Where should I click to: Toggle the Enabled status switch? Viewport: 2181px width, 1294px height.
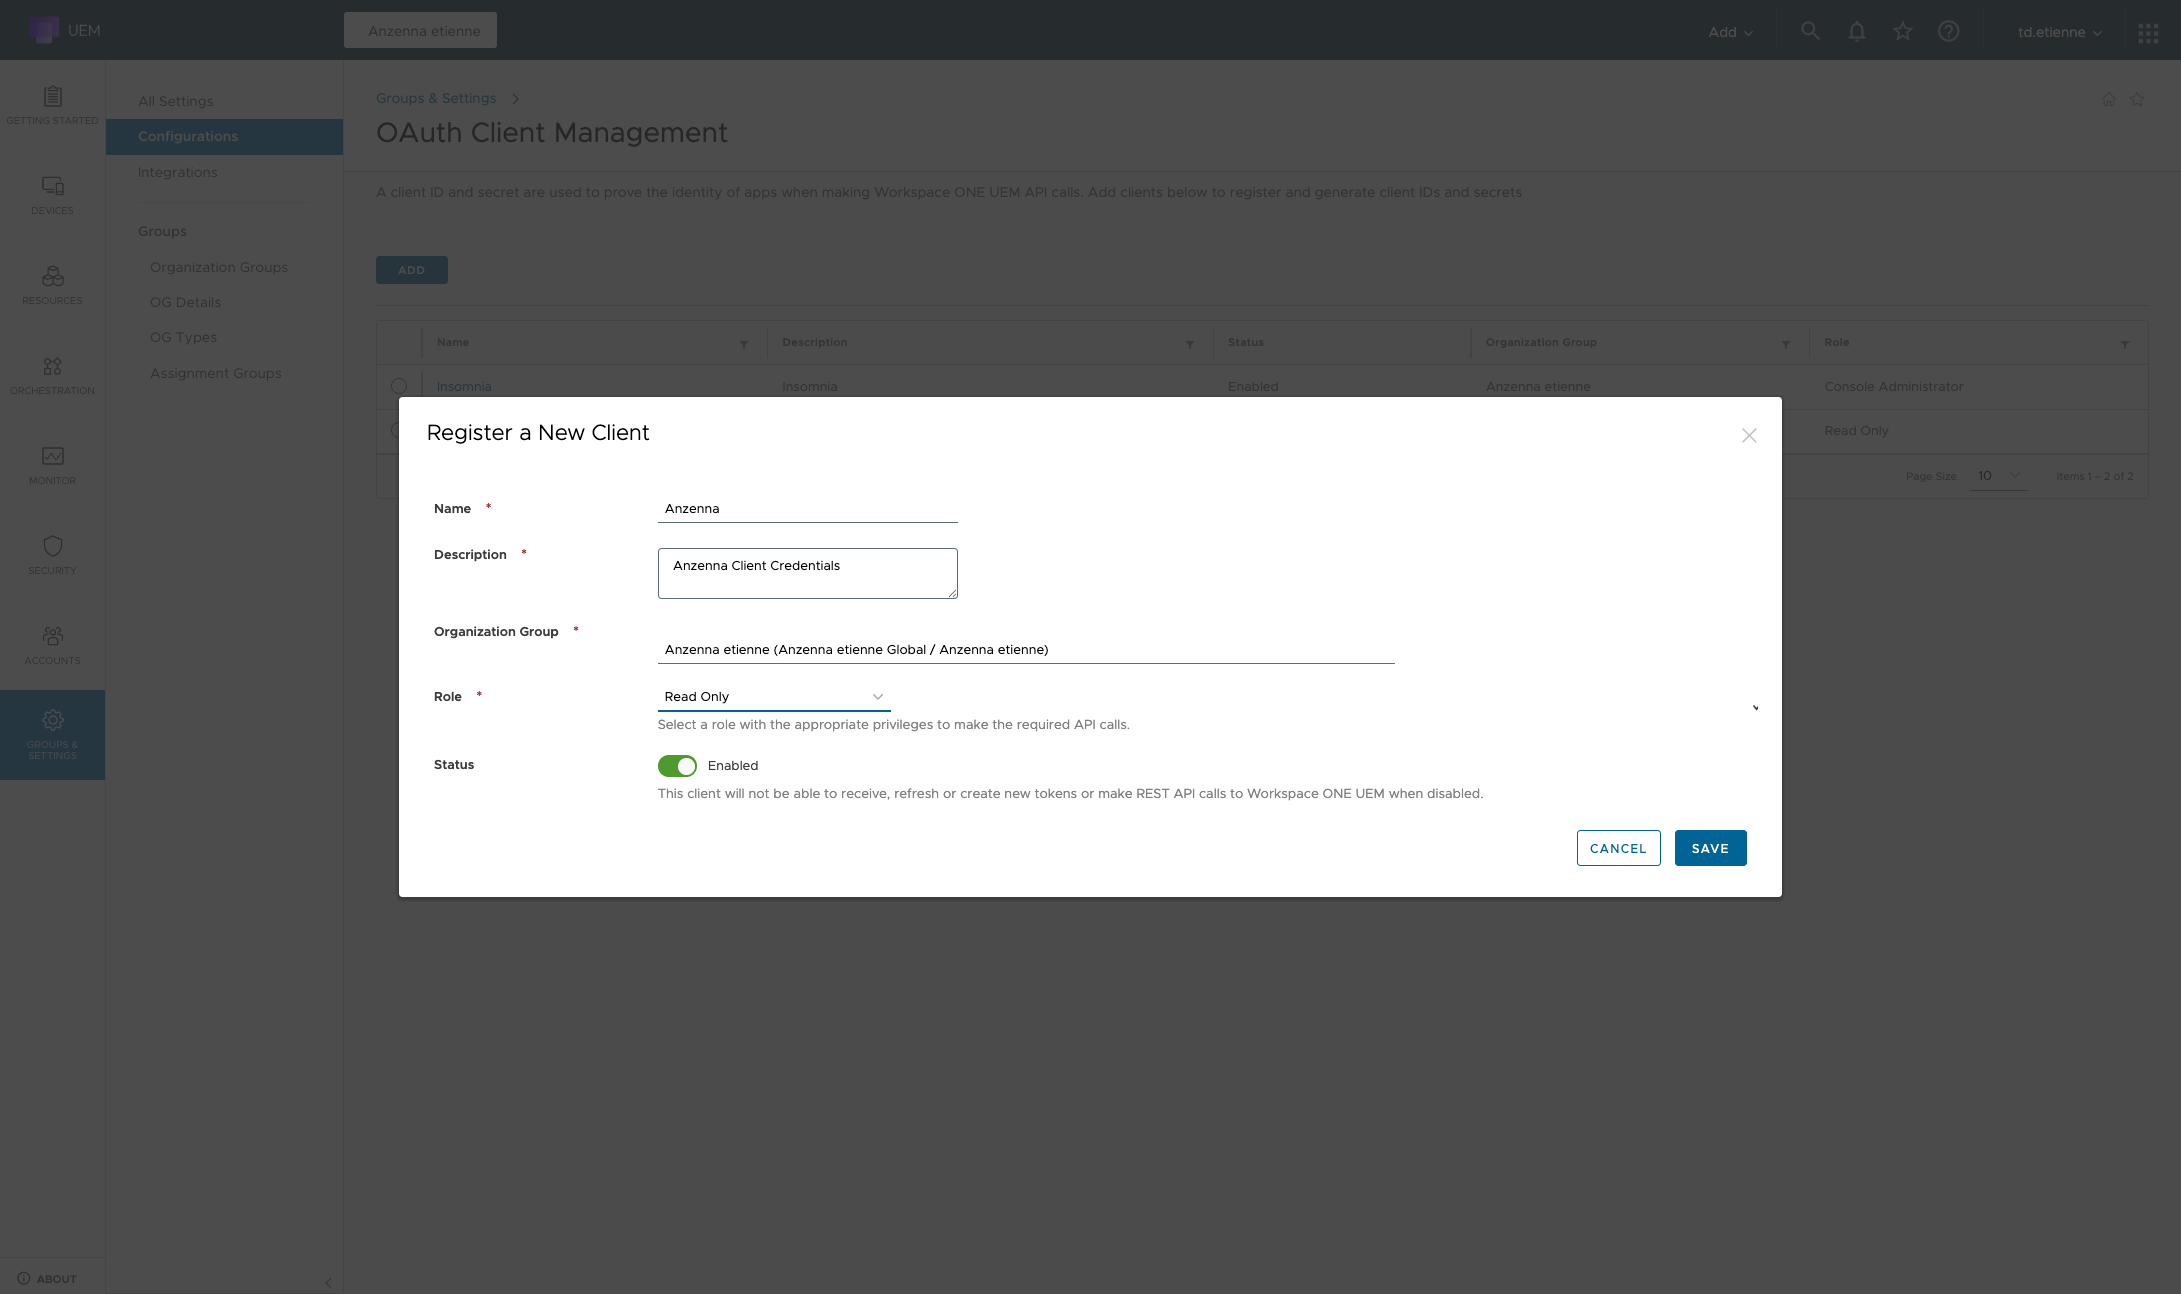click(677, 766)
